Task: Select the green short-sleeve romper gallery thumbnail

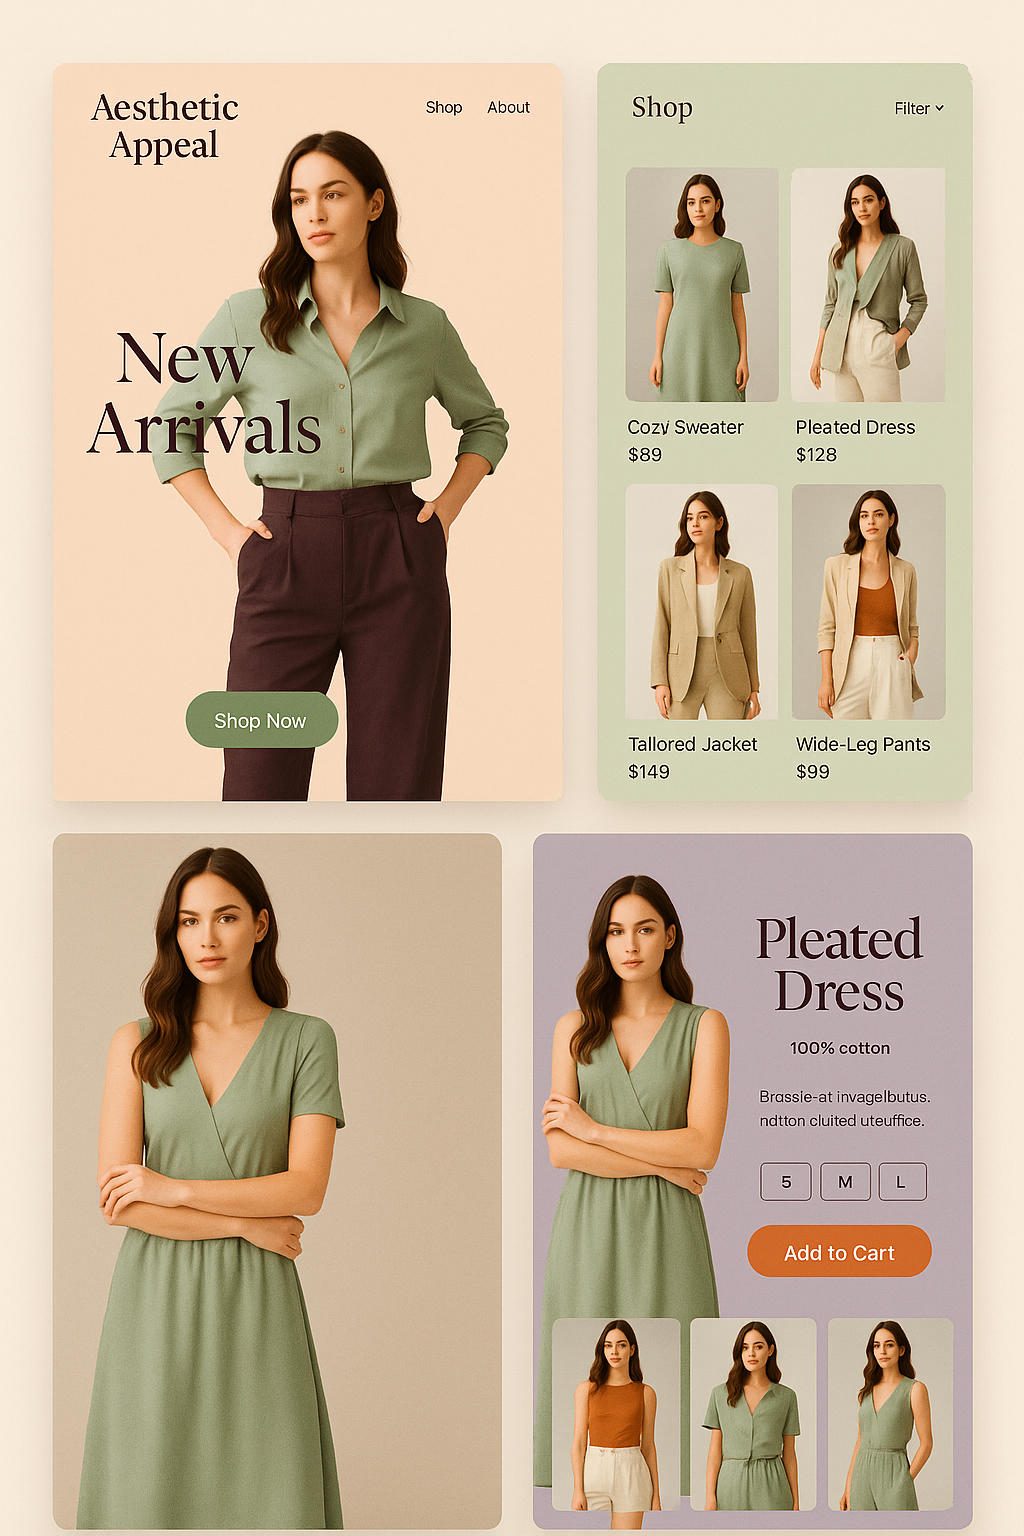Action: click(753, 1414)
